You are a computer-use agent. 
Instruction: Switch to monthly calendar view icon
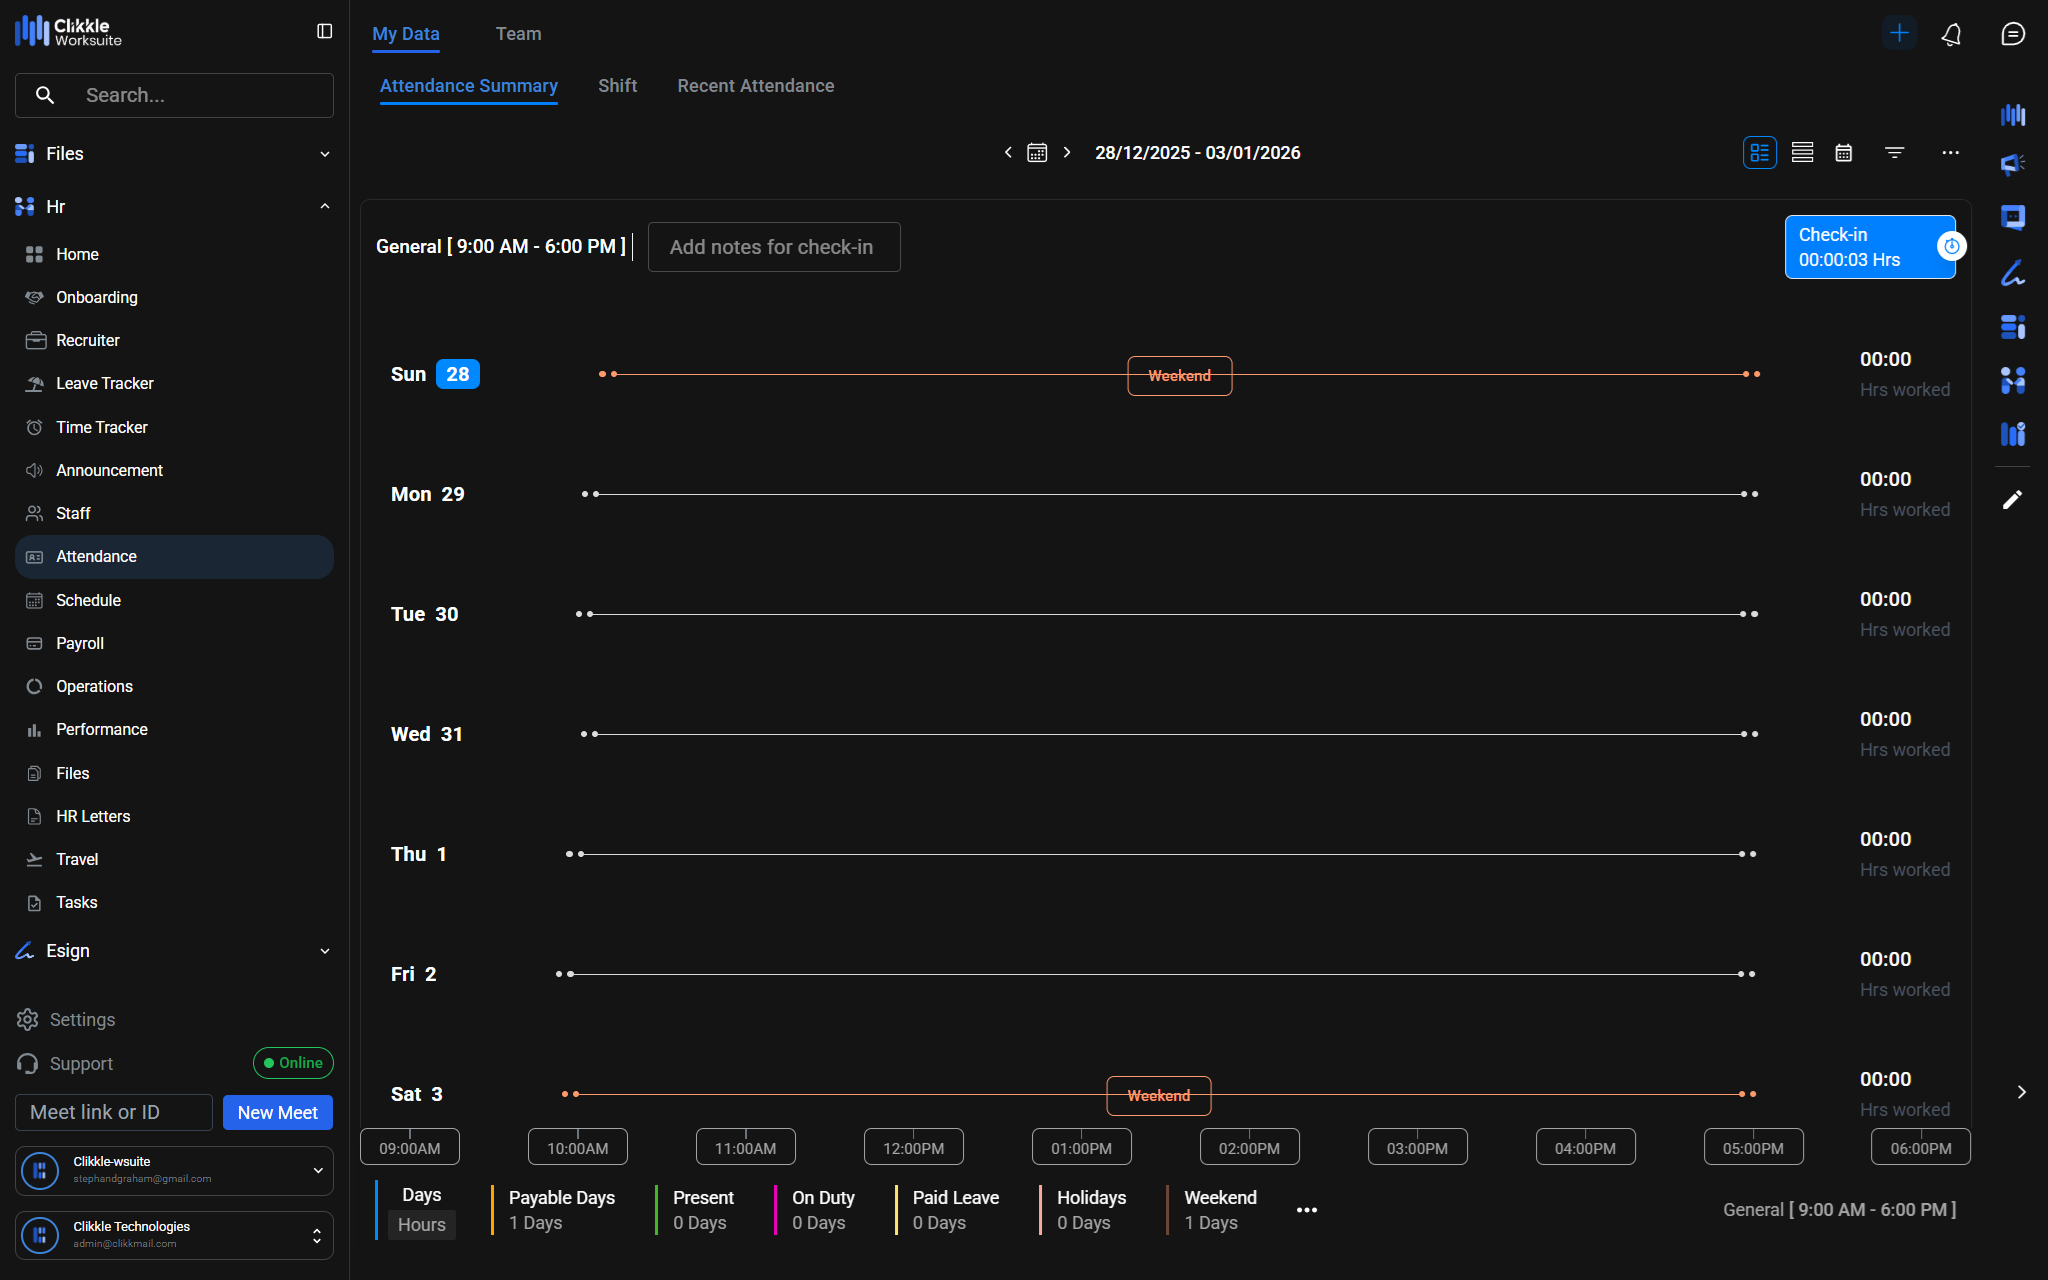(1844, 153)
